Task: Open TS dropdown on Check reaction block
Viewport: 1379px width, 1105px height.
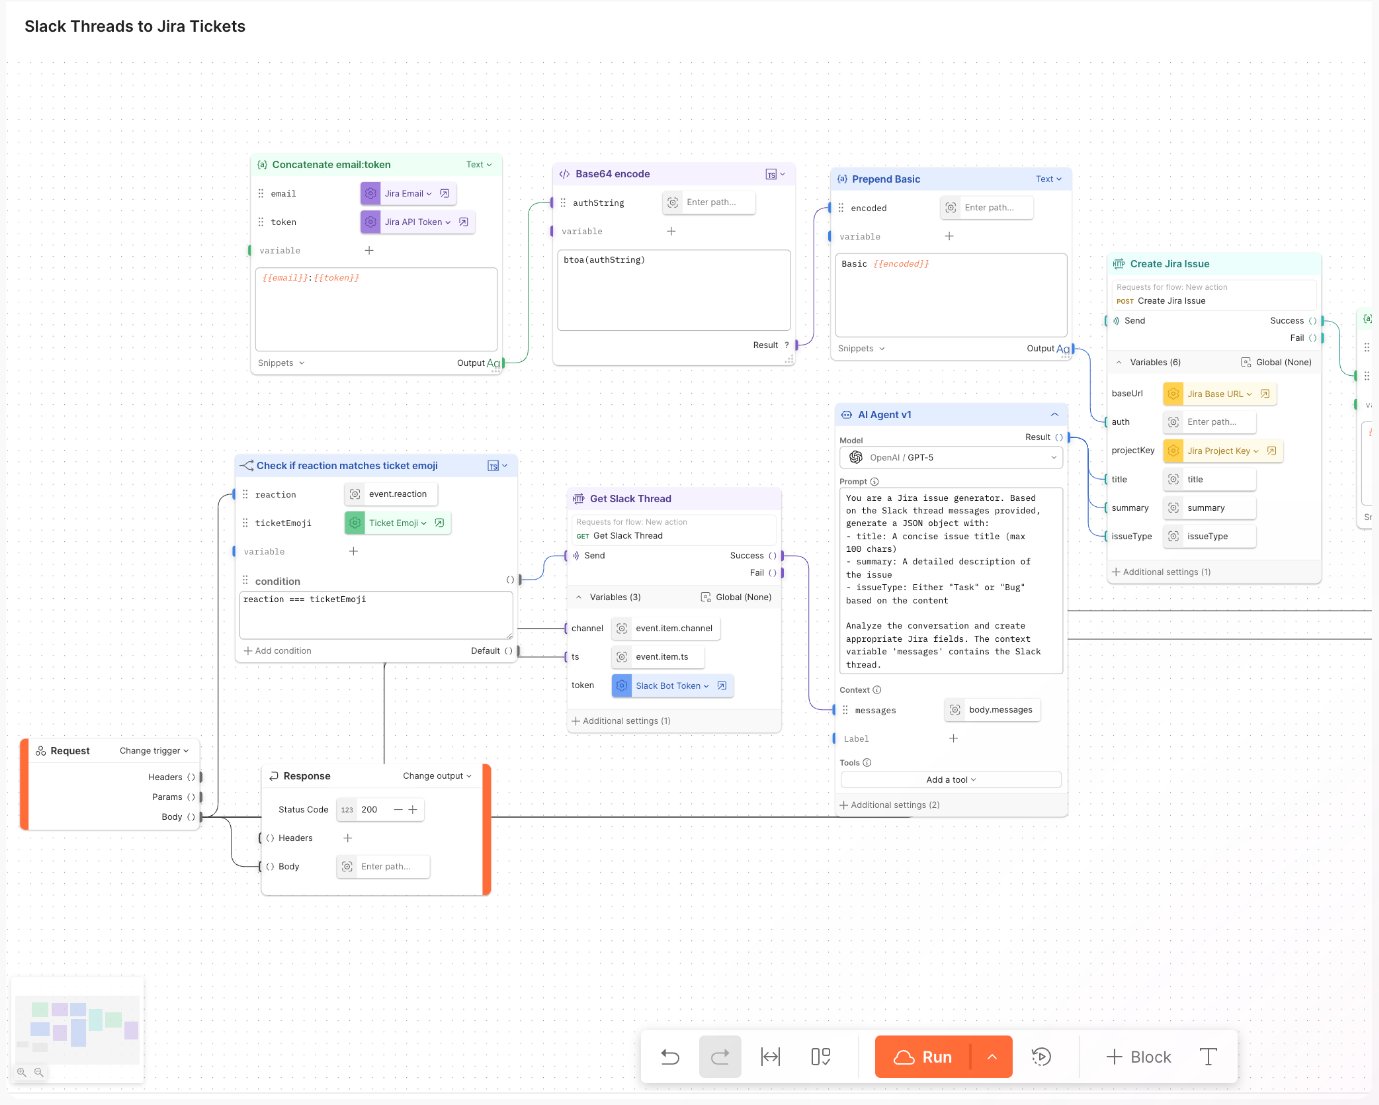Action: click(498, 466)
